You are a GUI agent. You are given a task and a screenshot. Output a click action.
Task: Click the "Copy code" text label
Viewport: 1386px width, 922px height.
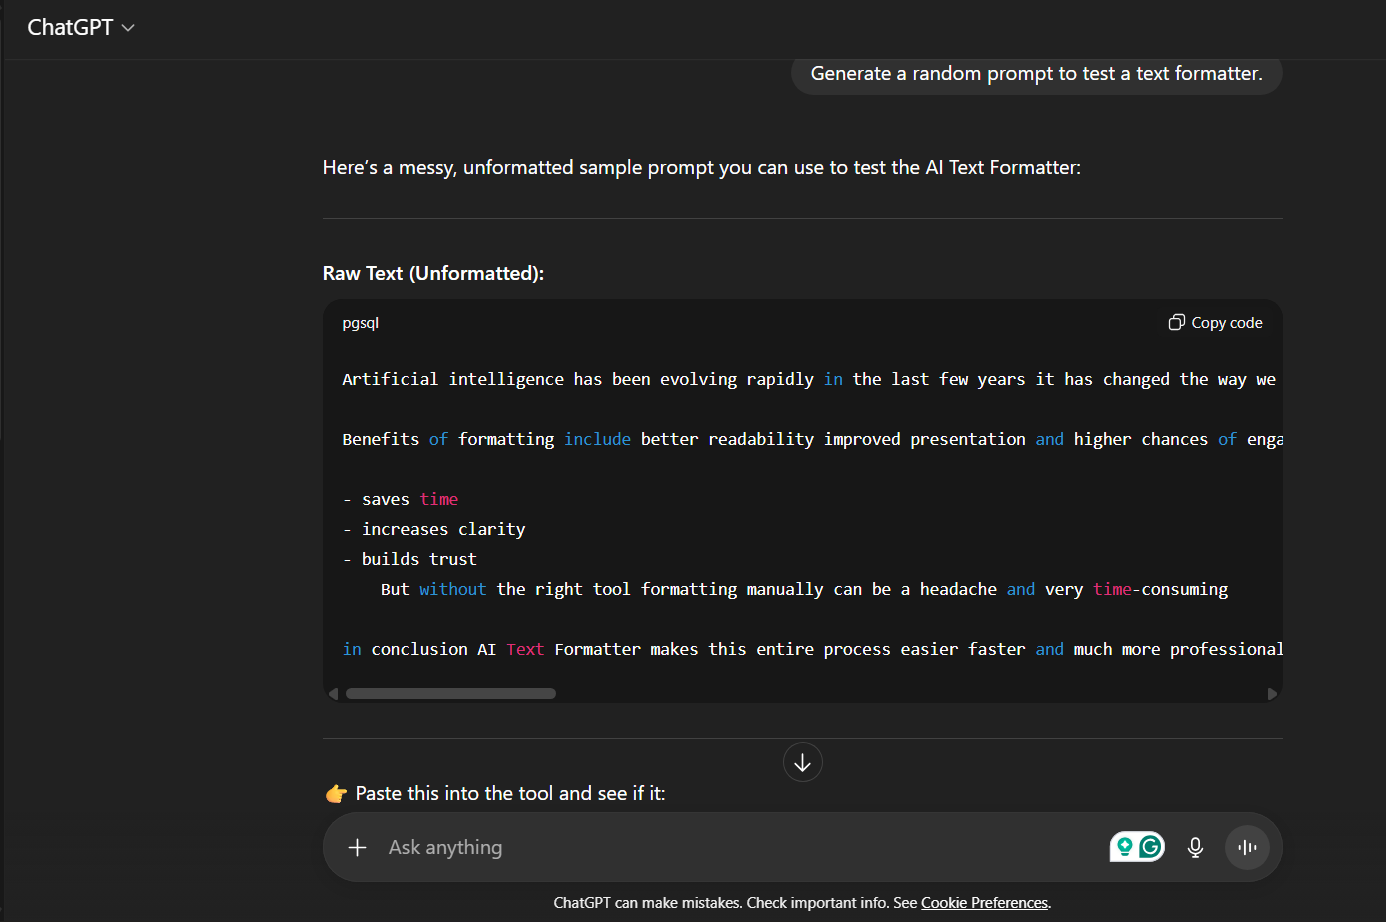pyautogui.click(x=1226, y=323)
